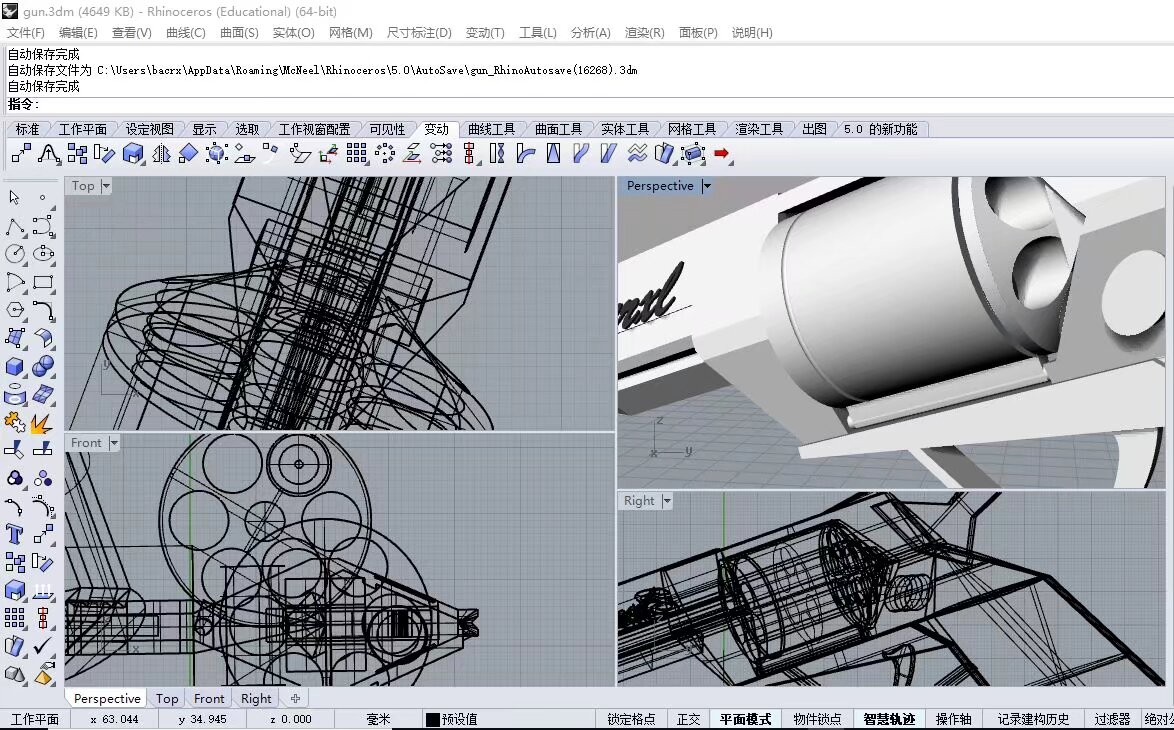Select the pointer selection arrow tool

click(14, 197)
